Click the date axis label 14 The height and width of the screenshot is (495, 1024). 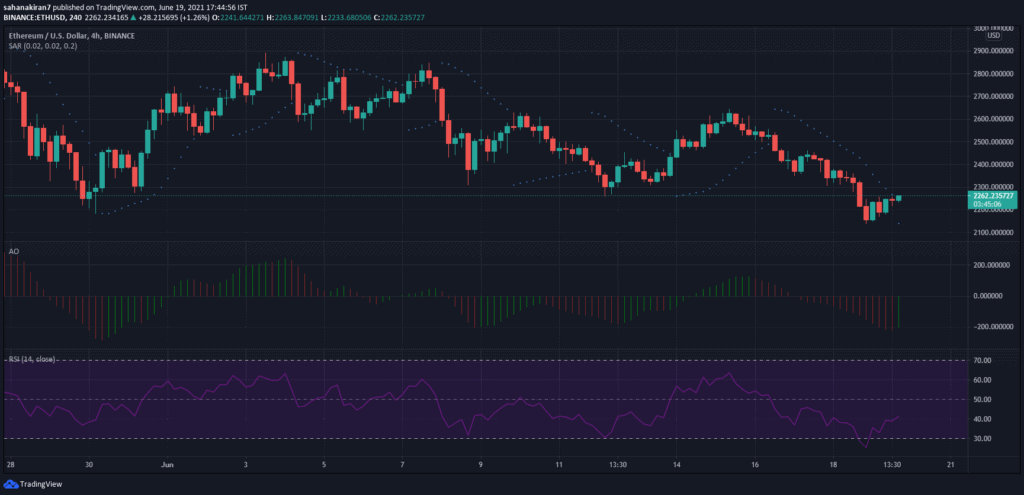coord(677,465)
